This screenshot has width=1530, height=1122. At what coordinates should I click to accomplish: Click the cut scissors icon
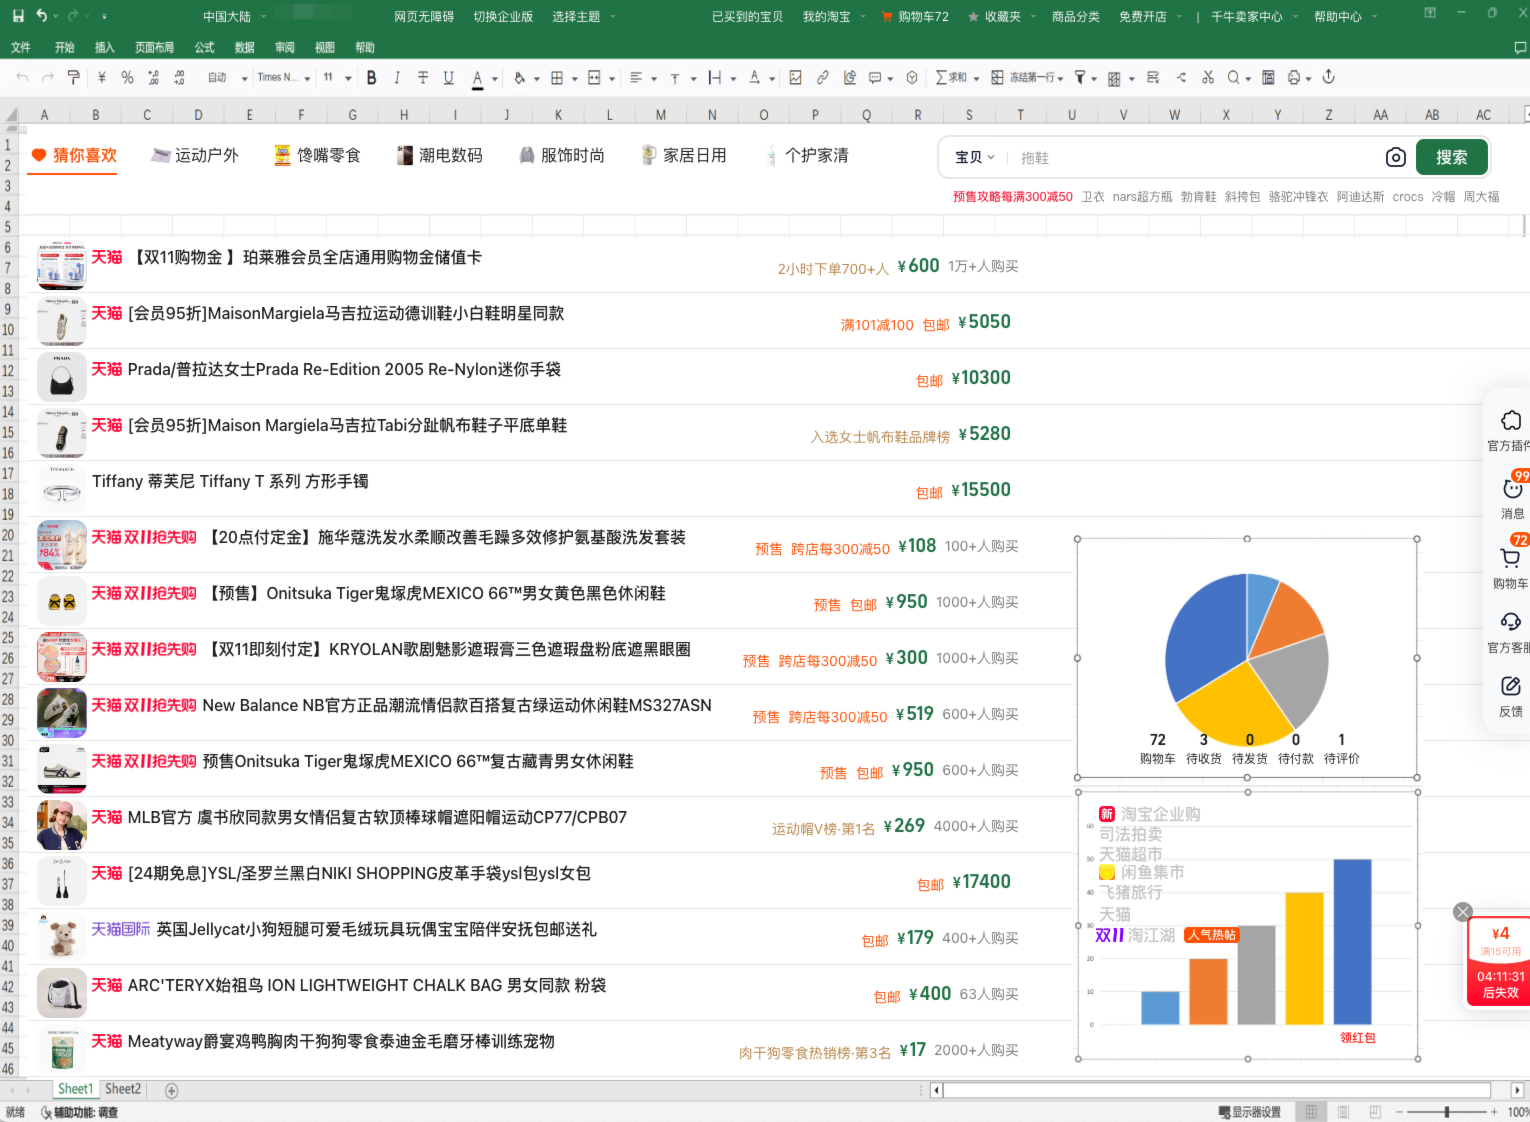pyautogui.click(x=1208, y=77)
